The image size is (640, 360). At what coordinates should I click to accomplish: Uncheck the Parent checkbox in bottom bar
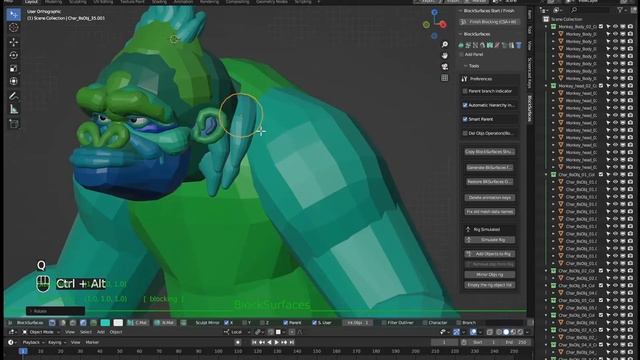[286, 323]
